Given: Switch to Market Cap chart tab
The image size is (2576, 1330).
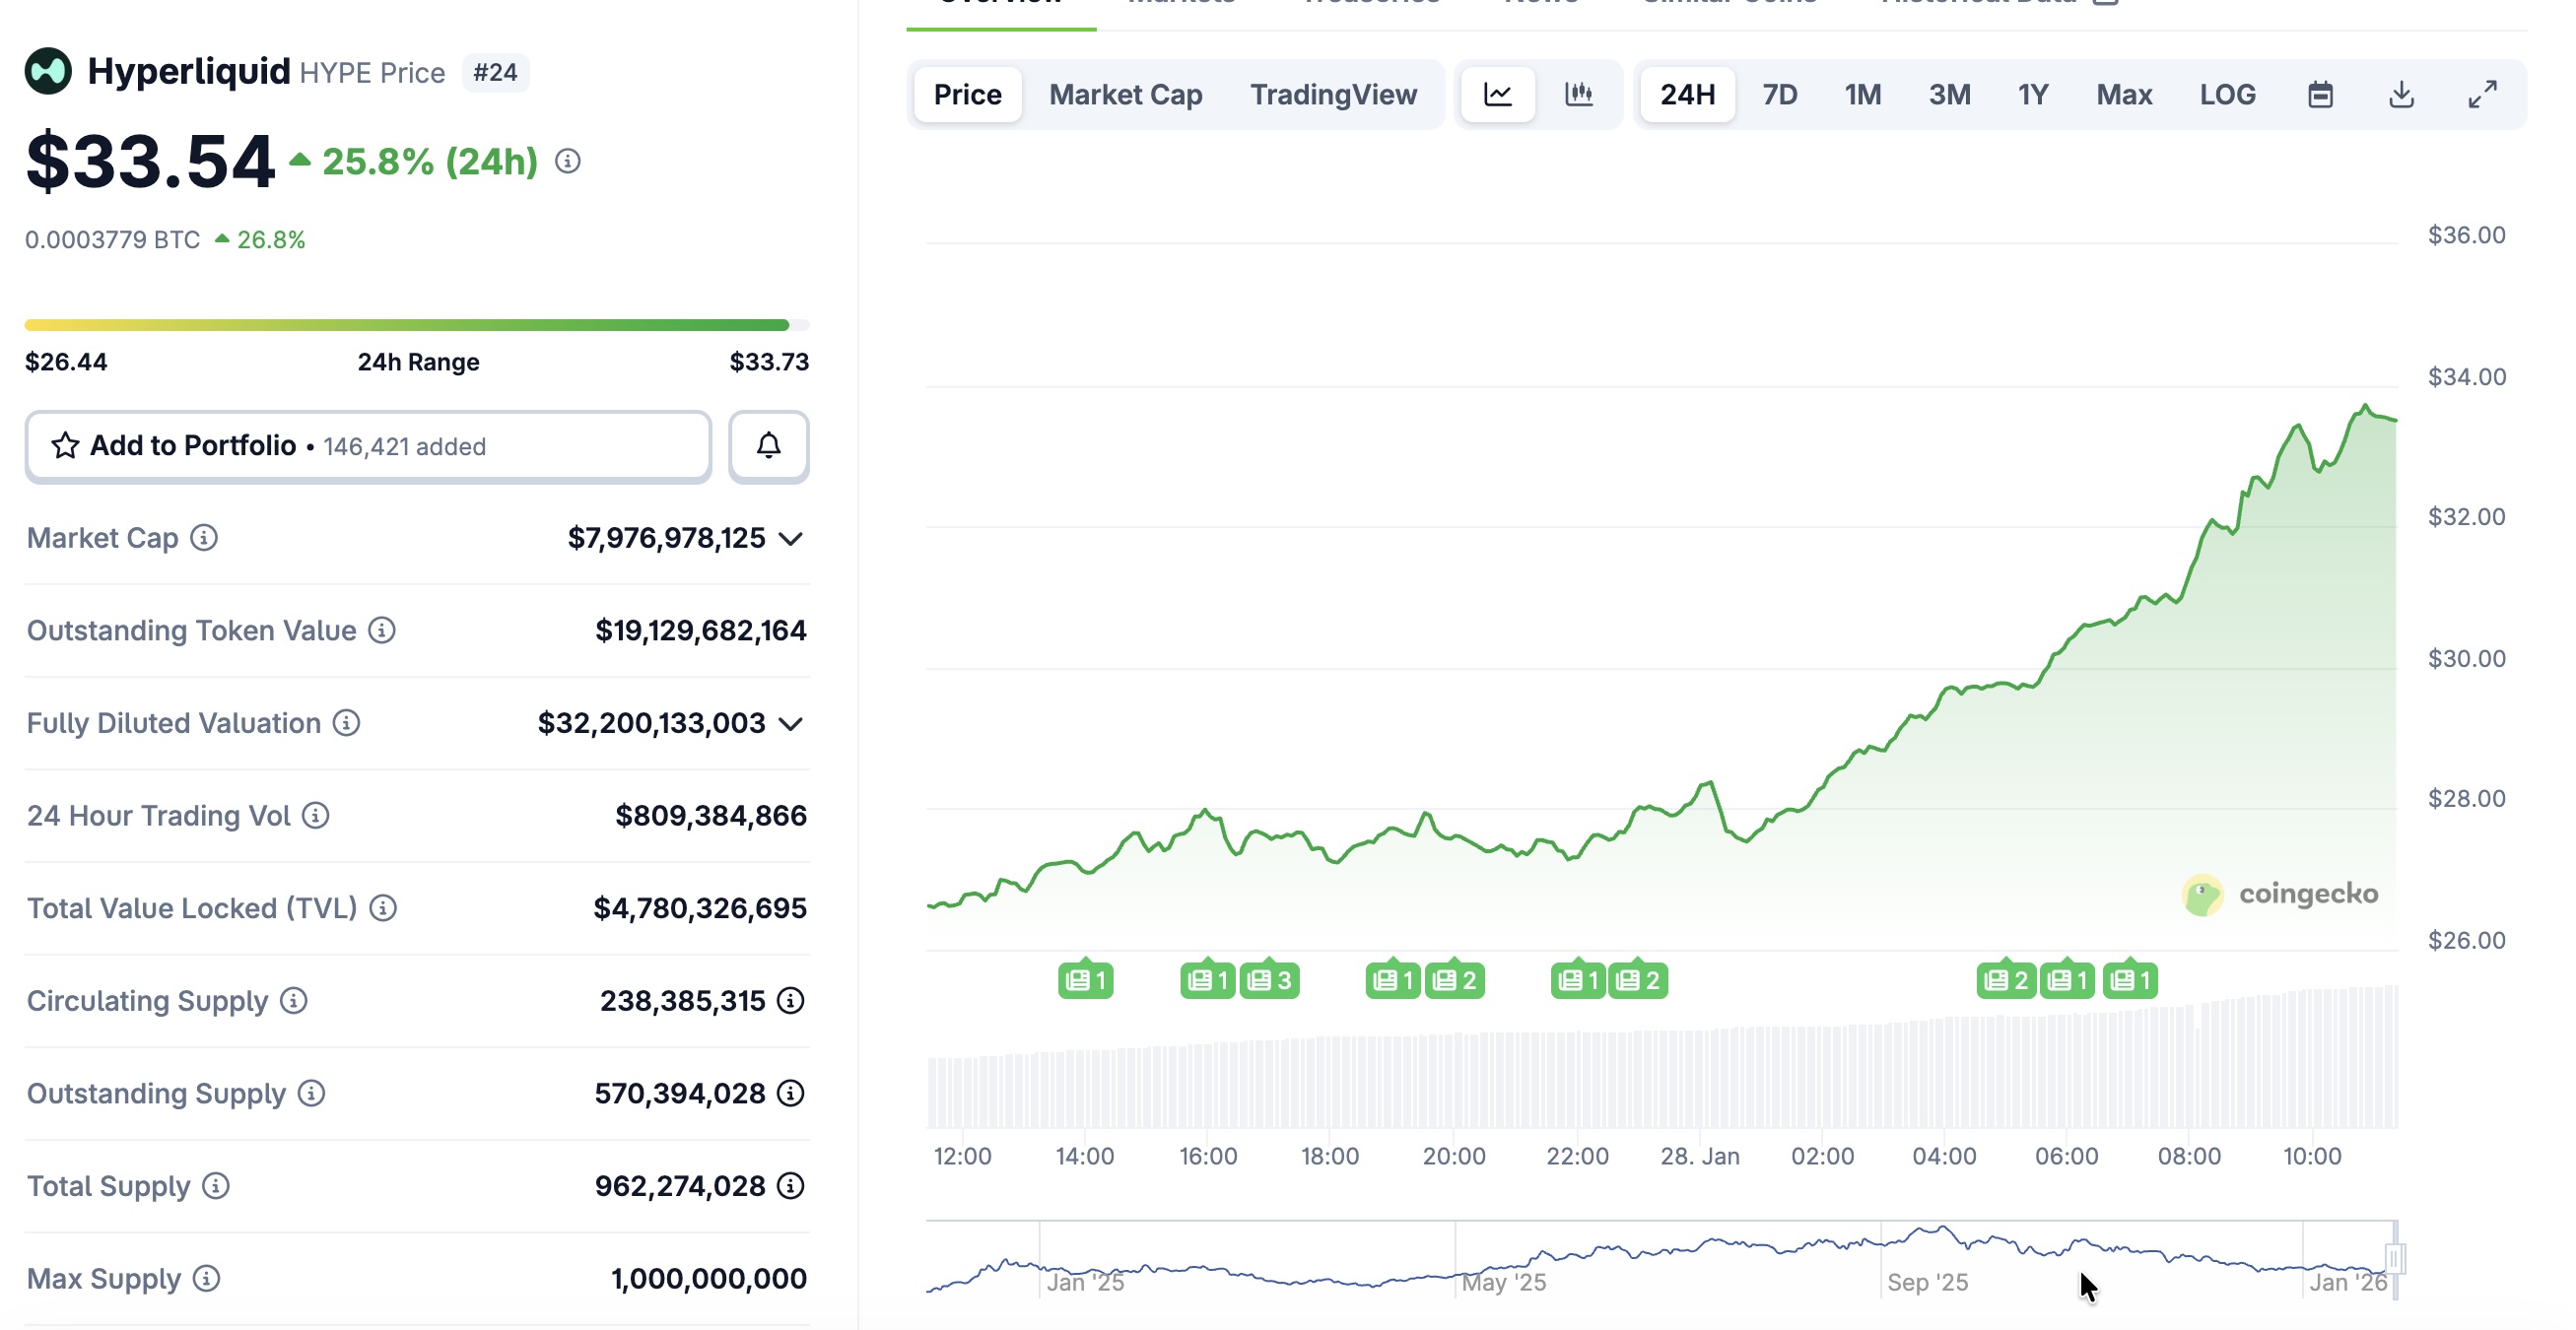Looking at the screenshot, I should [1125, 94].
